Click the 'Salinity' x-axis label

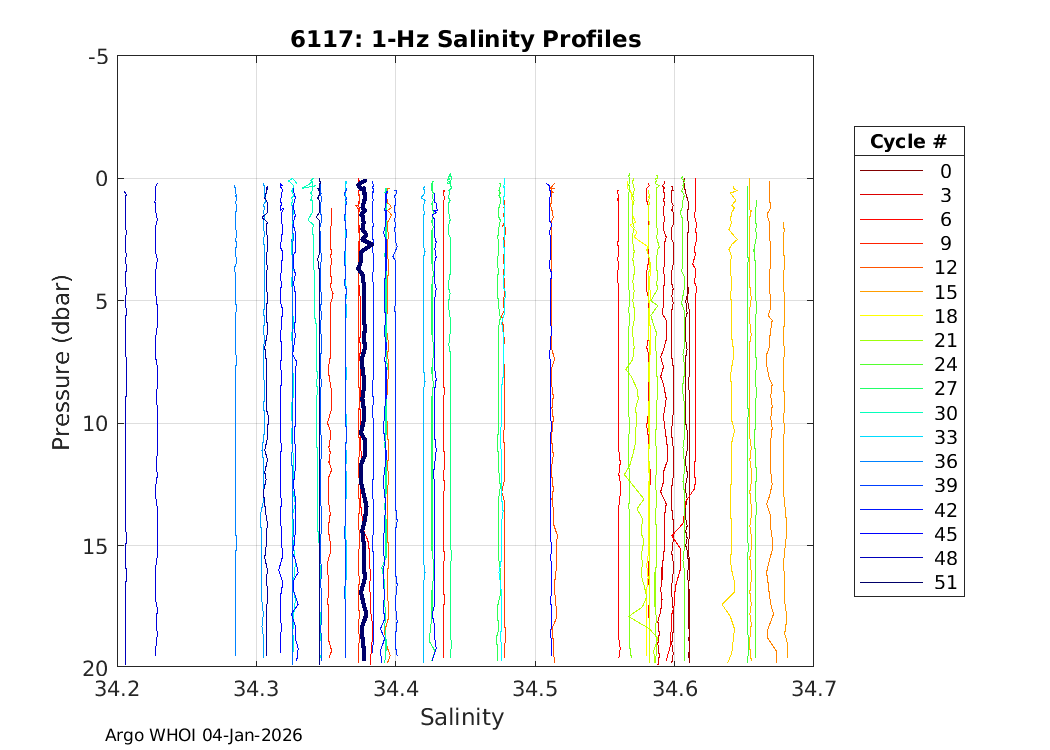click(x=462, y=717)
